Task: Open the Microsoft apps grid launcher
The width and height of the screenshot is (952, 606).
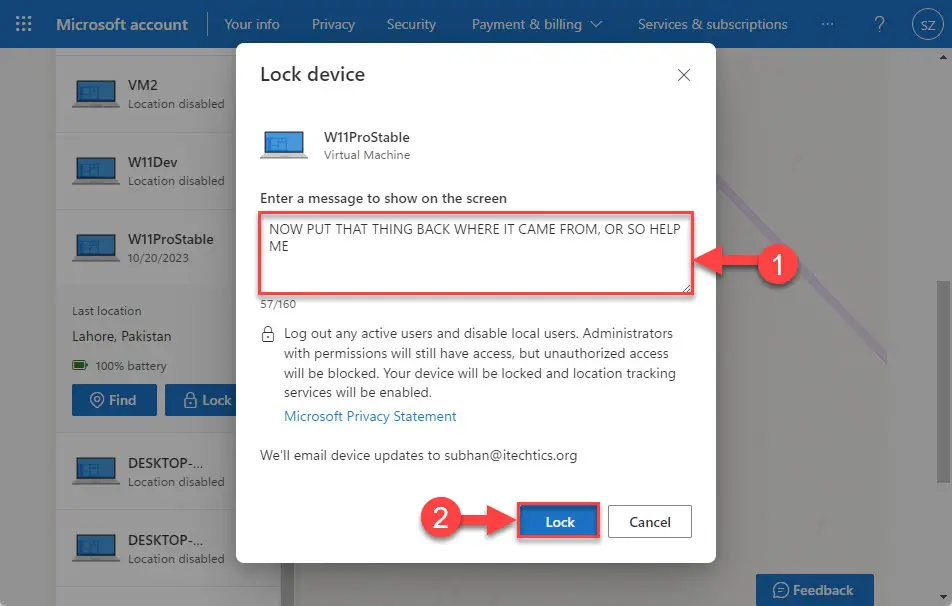Action: pyautogui.click(x=24, y=24)
